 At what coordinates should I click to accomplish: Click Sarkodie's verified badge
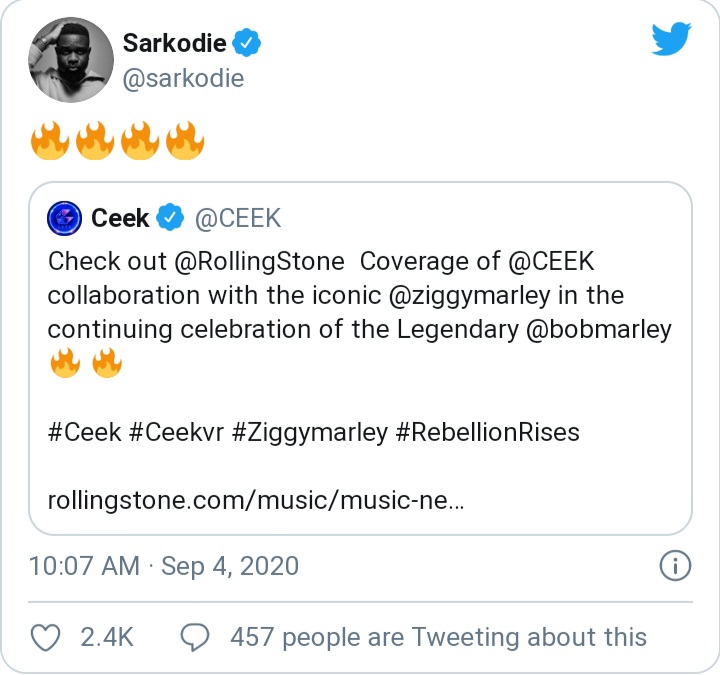tap(247, 43)
